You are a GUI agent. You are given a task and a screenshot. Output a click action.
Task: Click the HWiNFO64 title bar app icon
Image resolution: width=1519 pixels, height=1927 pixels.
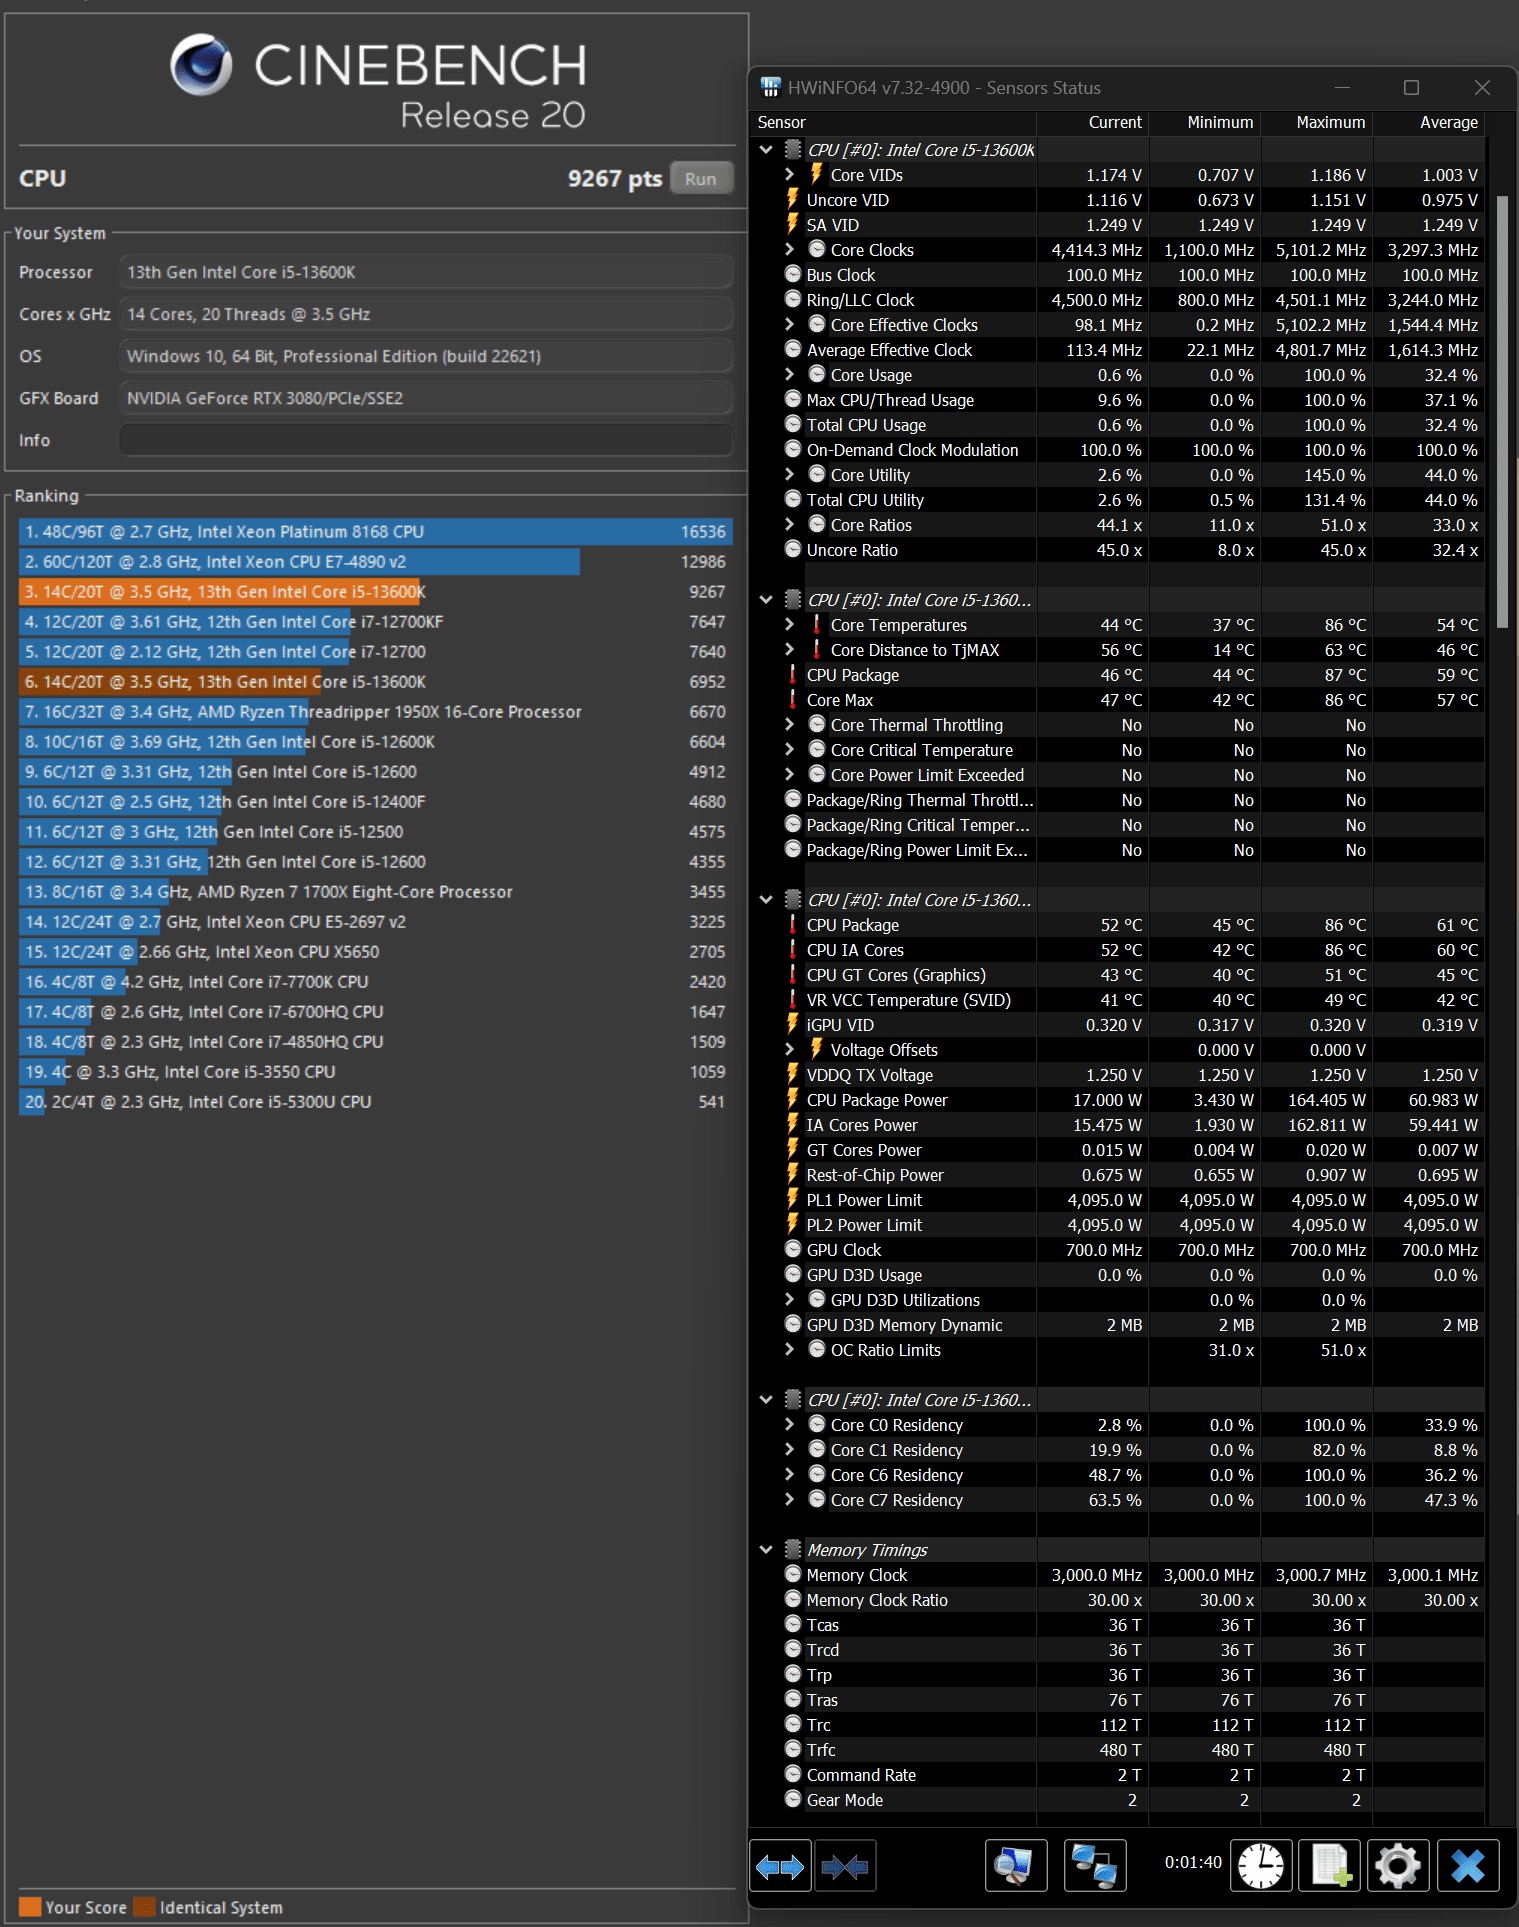(x=770, y=87)
